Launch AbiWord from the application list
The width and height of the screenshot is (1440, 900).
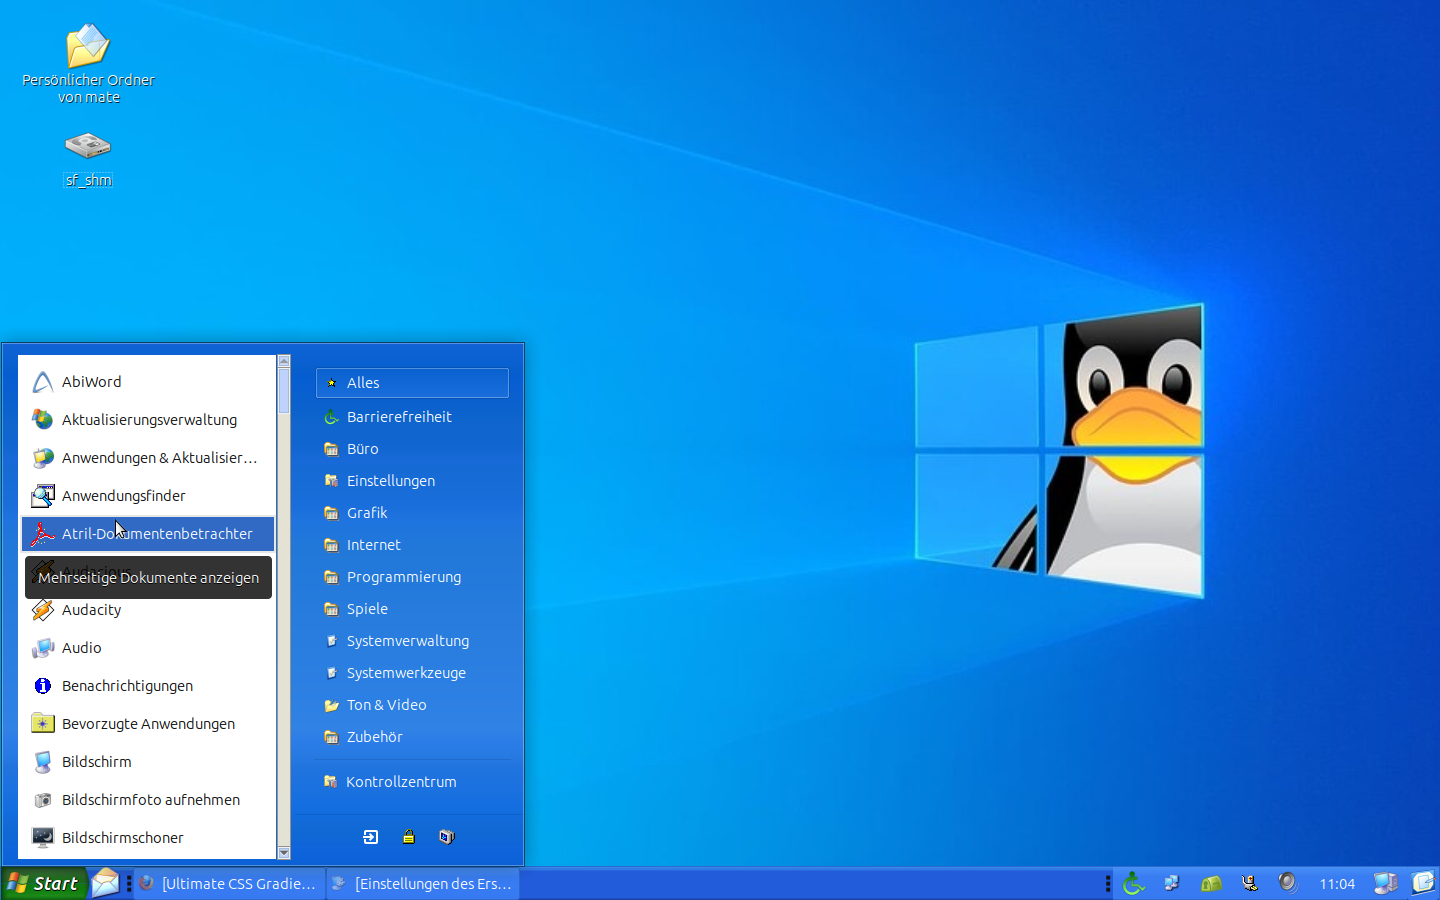pos(91,381)
